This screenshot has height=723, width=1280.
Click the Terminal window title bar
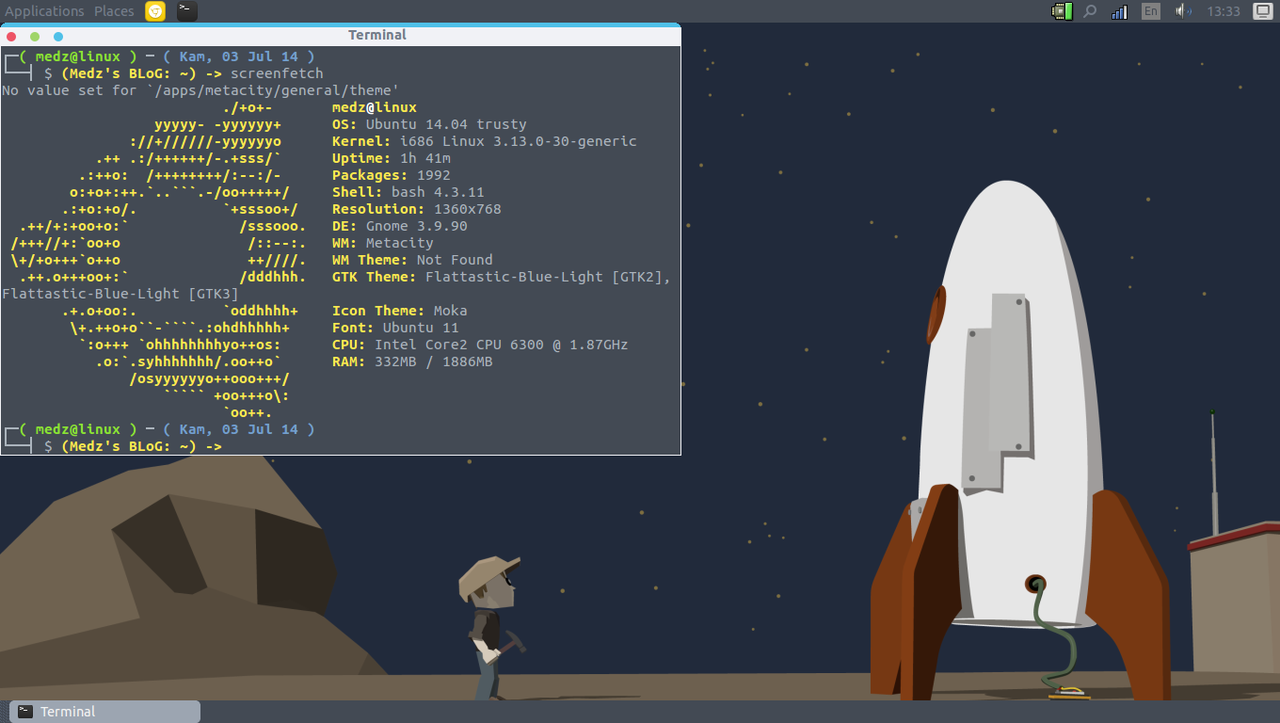[x=377, y=35]
